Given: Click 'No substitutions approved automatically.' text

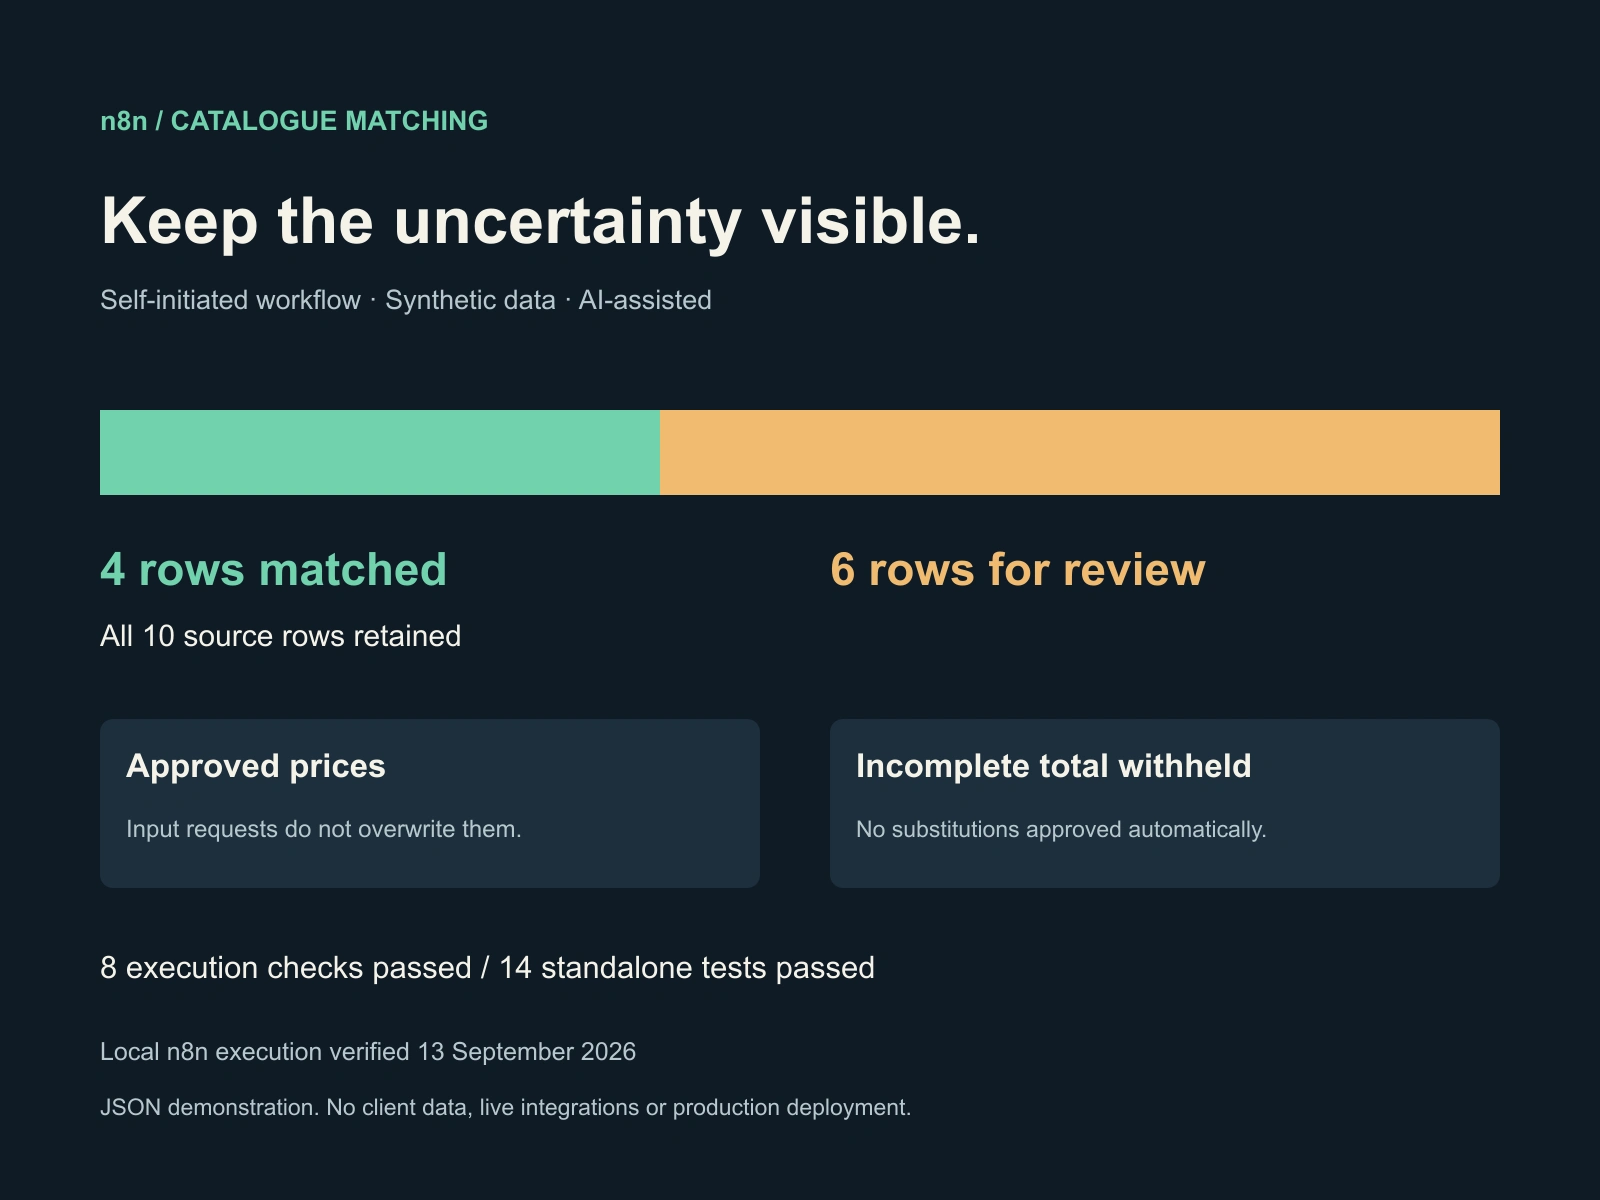Looking at the screenshot, I should (1061, 829).
